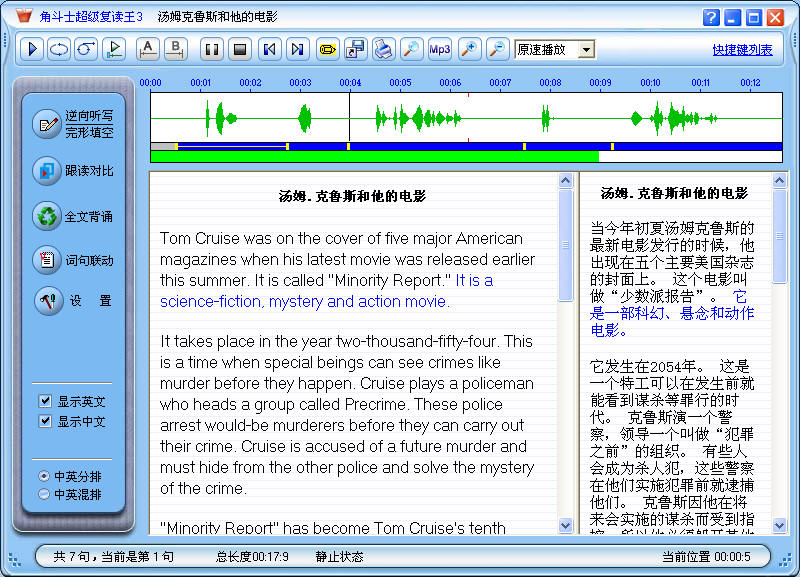Jump to previous sentence
This screenshot has width=802, height=577.
click(269, 49)
